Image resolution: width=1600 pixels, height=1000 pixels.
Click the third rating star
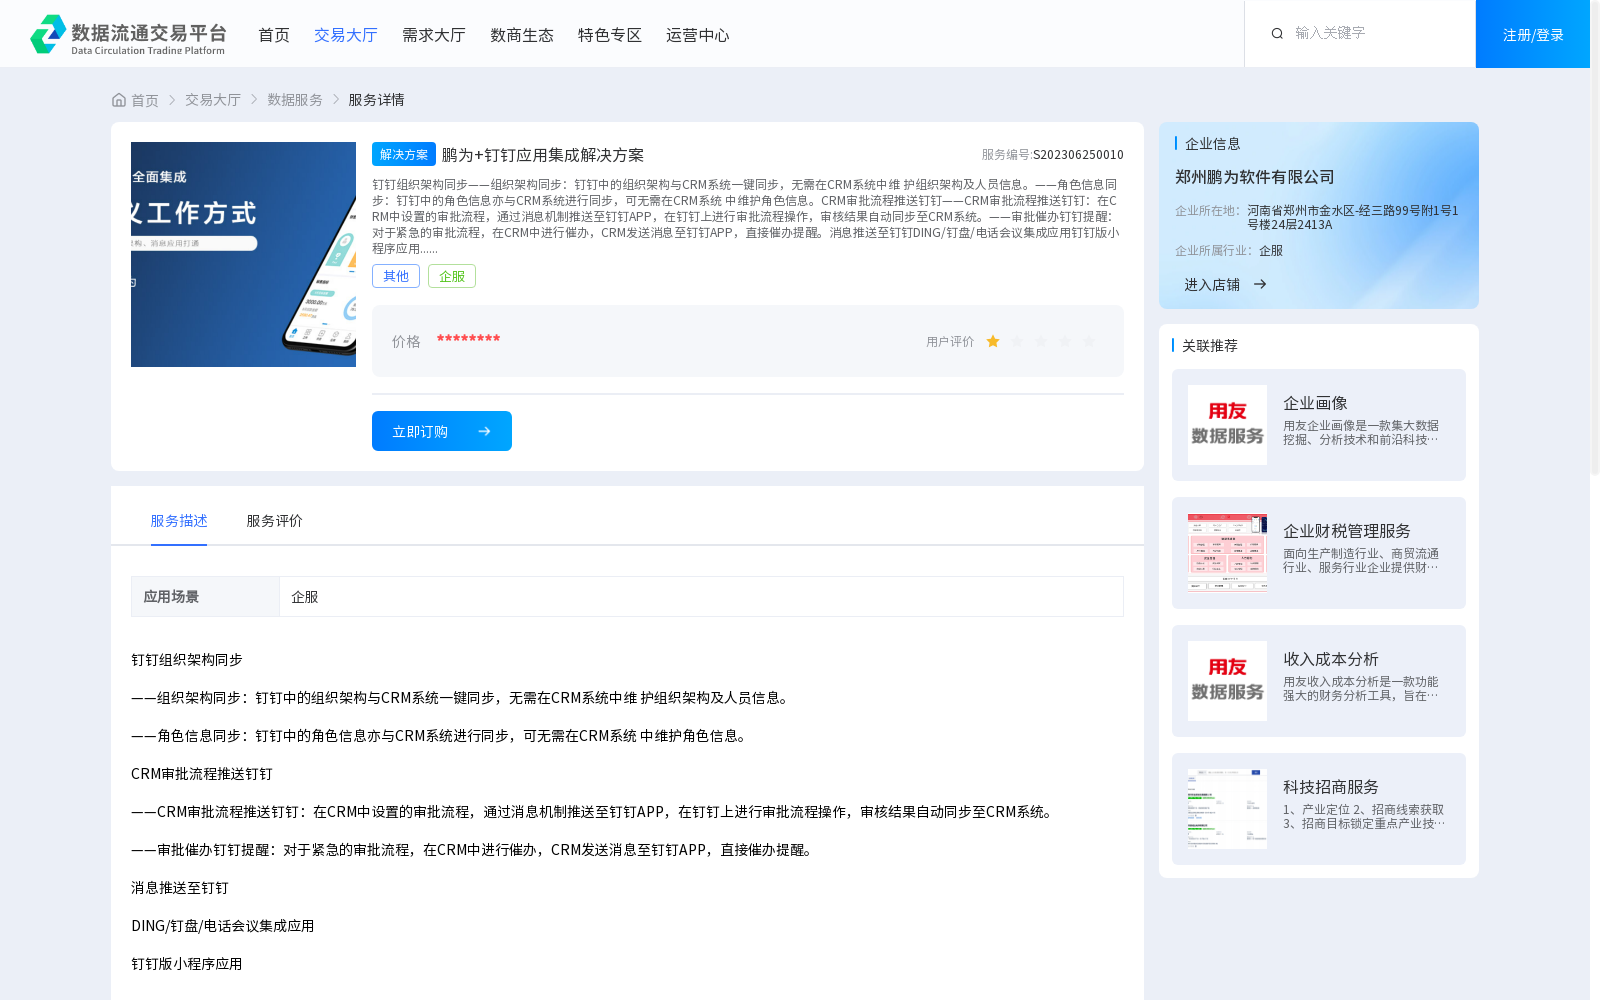click(x=1041, y=341)
